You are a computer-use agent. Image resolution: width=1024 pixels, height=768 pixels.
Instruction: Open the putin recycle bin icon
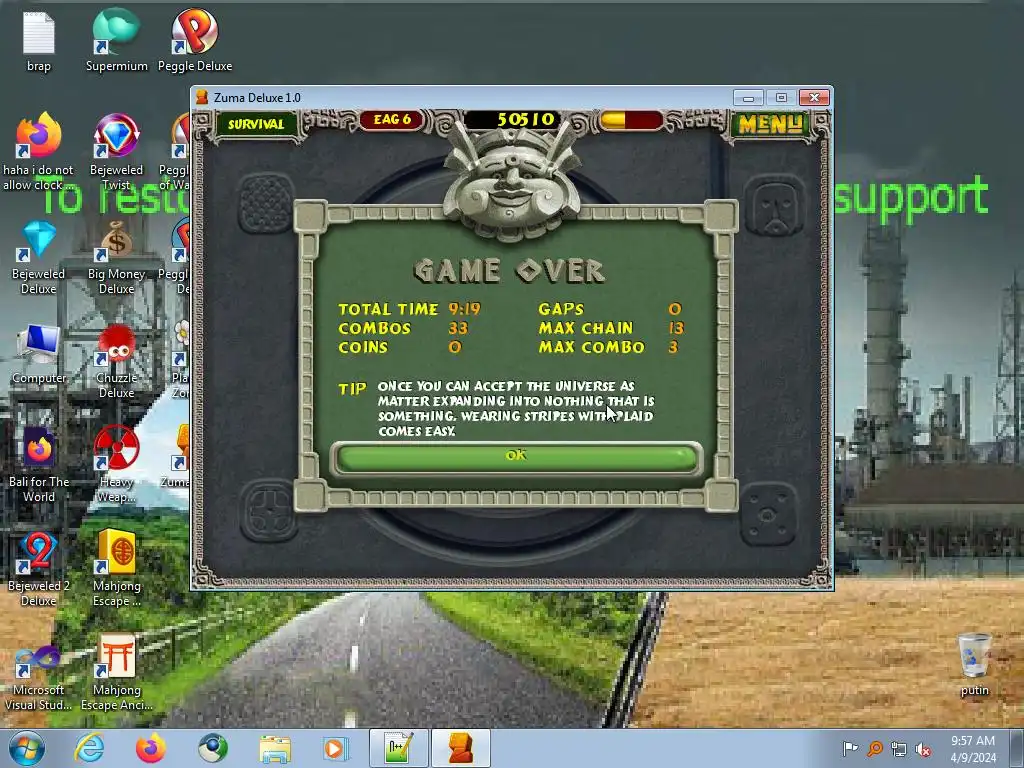974,664
